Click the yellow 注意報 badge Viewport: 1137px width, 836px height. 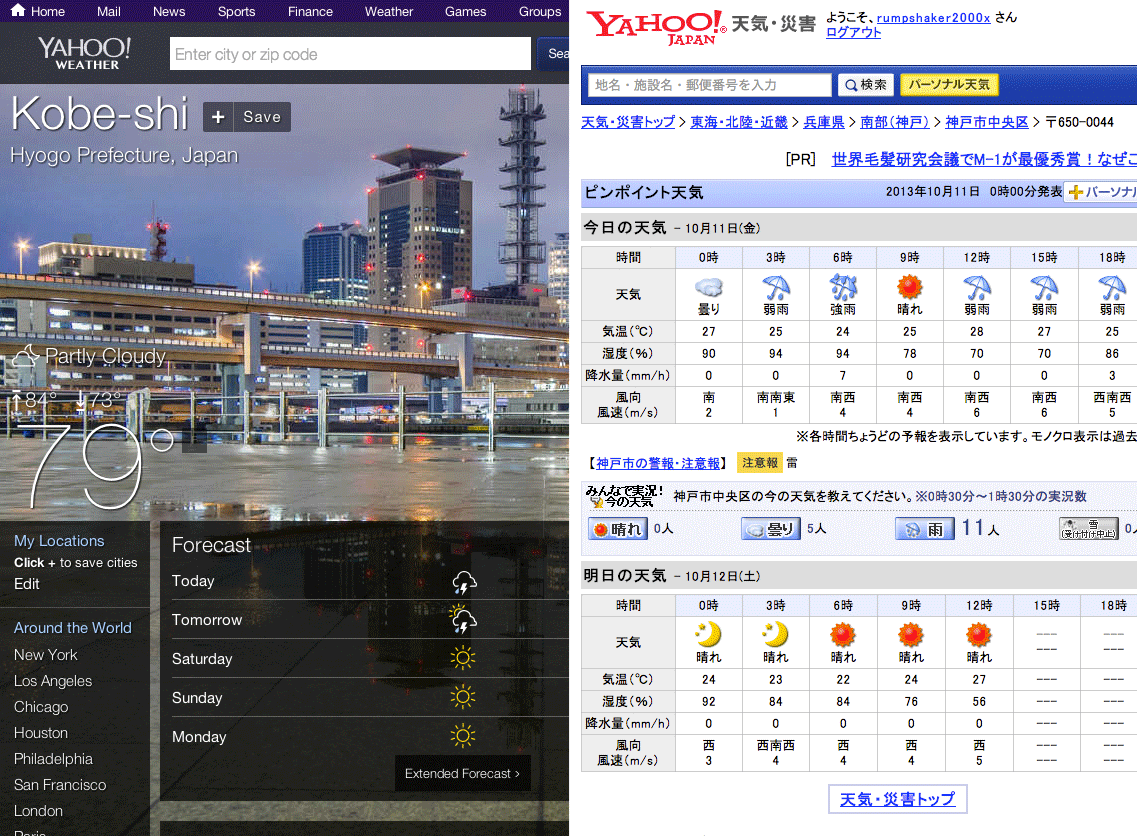pyautogui.click(x=760, y=463)
